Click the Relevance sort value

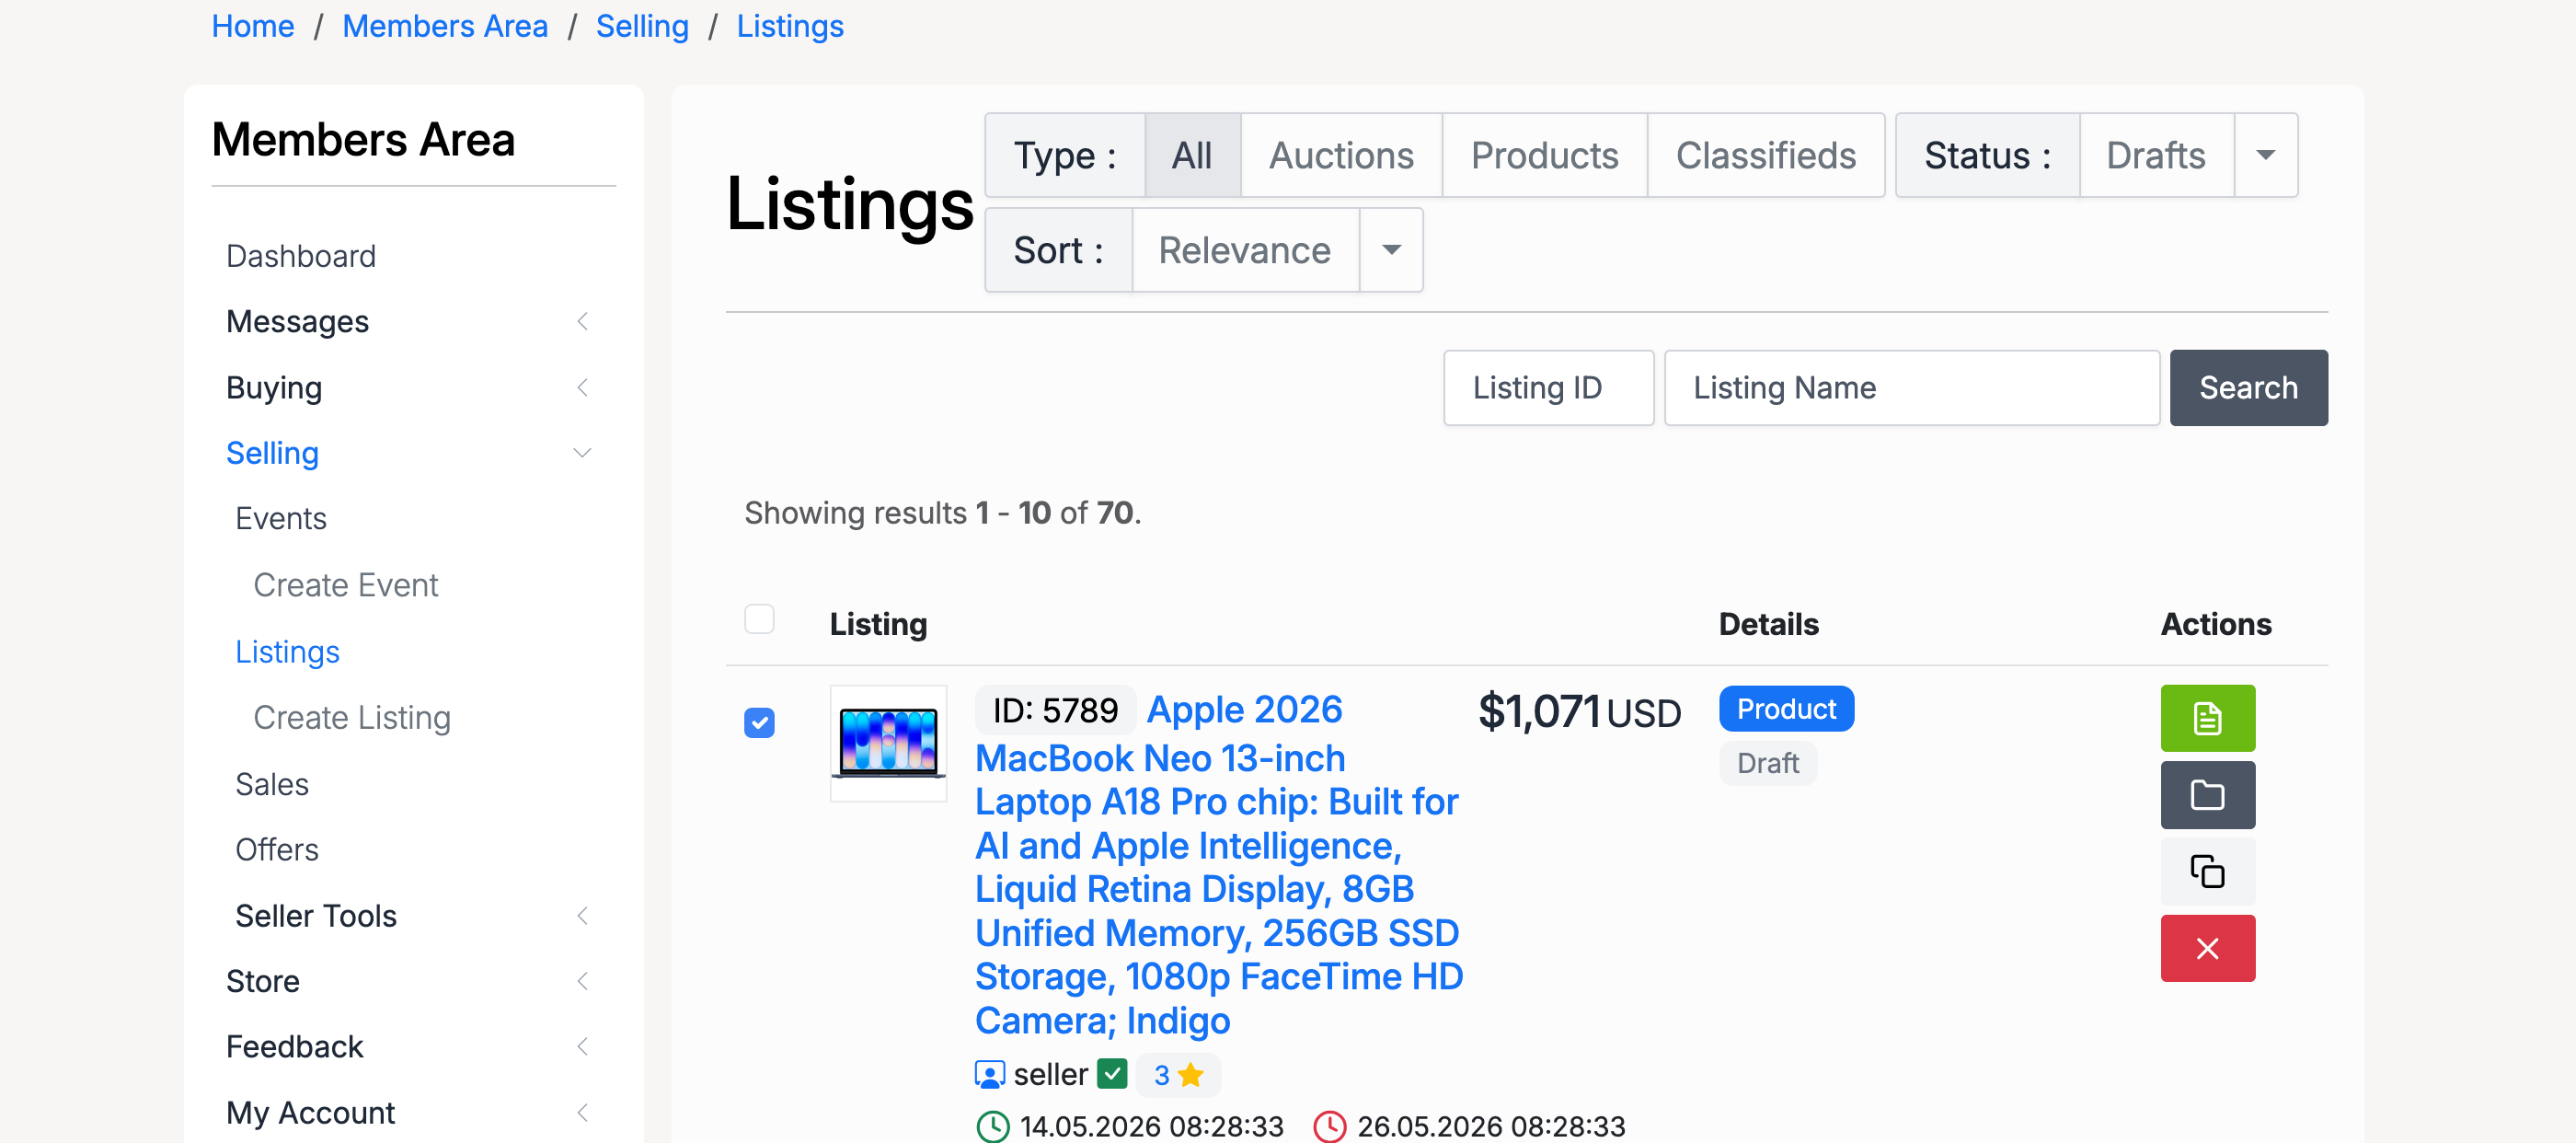tap(1244, 250)
